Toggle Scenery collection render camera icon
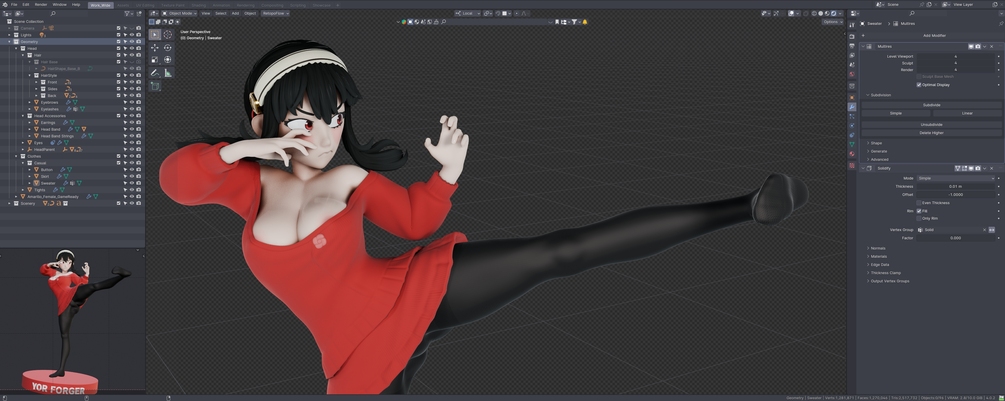Screen dimensions: 1005x401 [138, 203]
